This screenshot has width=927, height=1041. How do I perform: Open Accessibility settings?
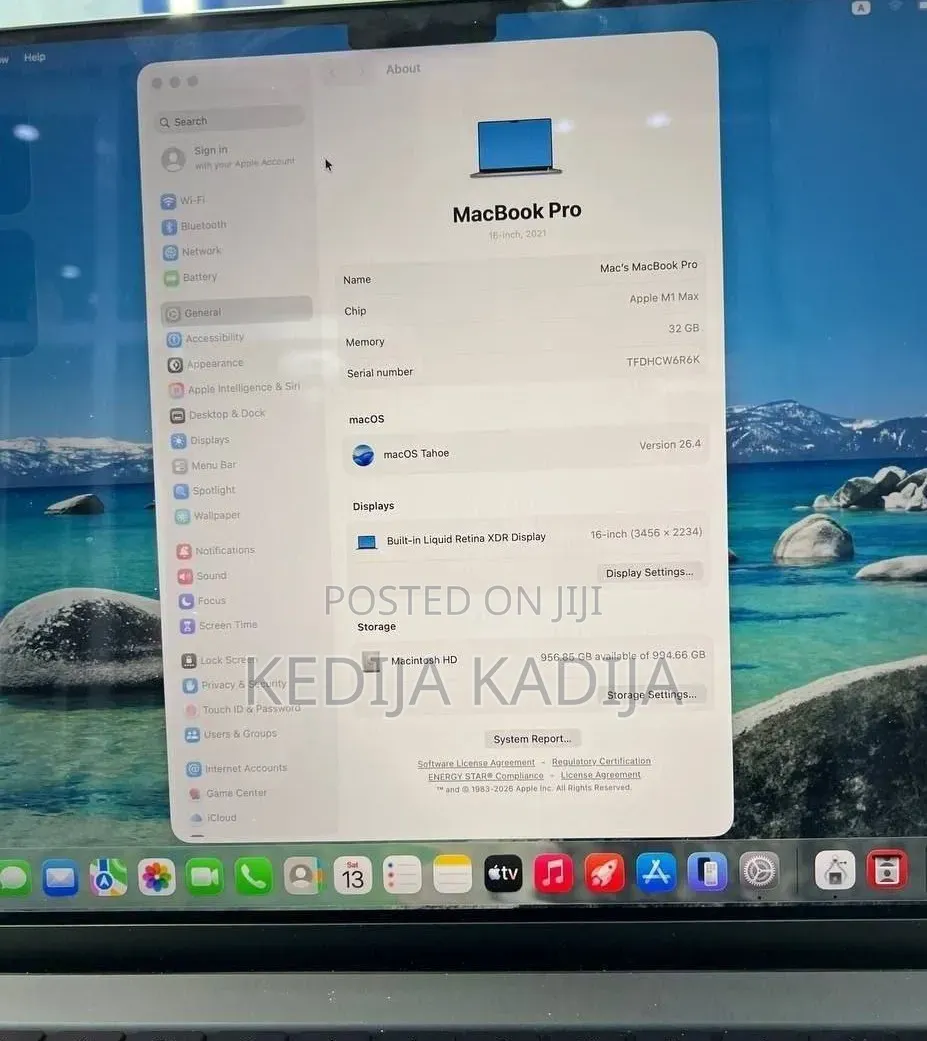[x=206, y=338]
